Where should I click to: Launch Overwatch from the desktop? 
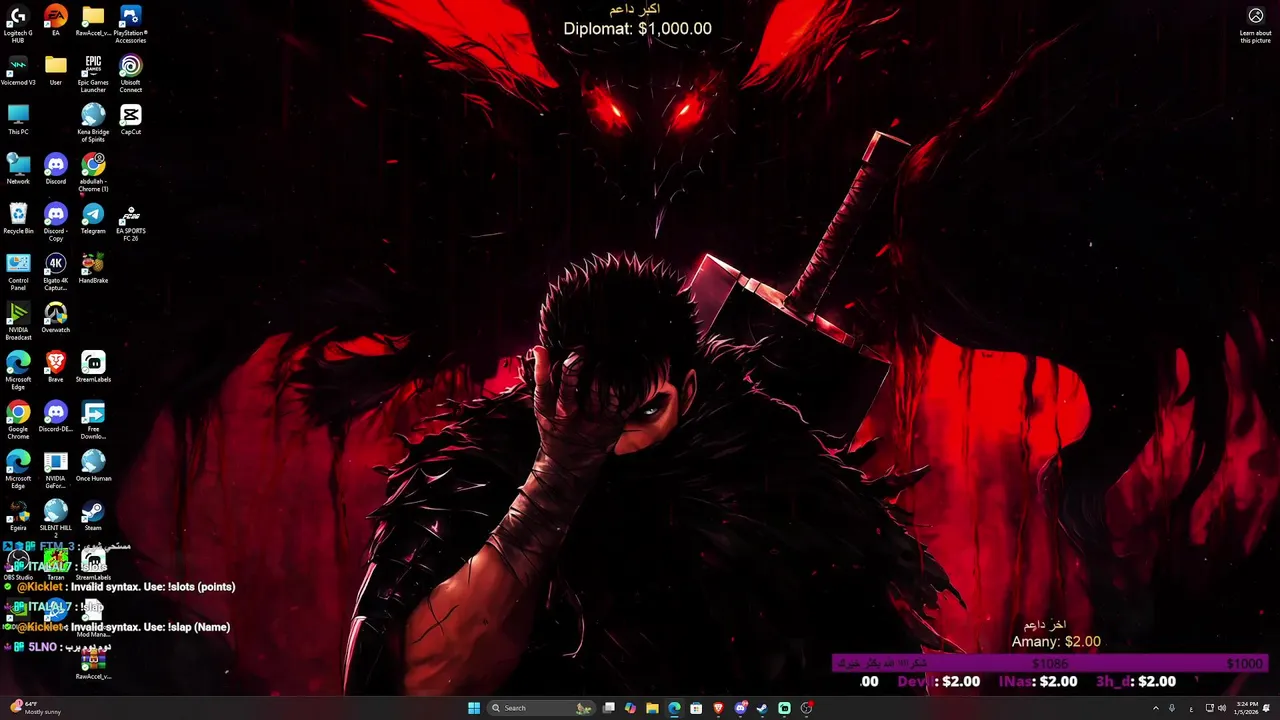(x=56, y=317)
